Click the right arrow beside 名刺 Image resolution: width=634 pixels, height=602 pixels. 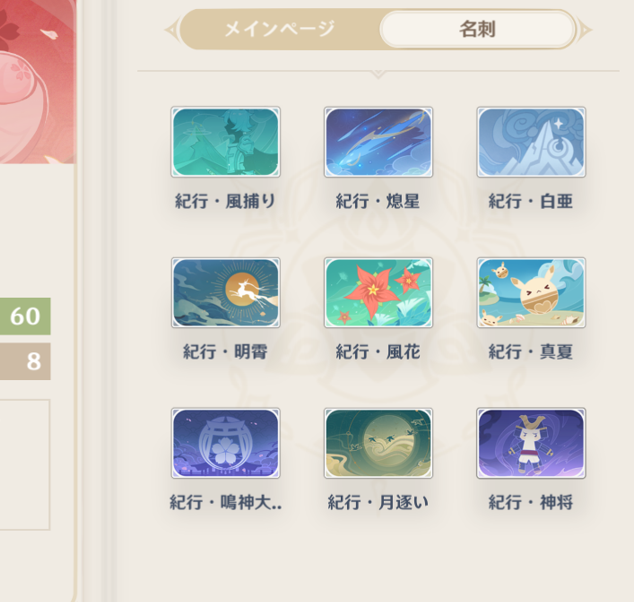[x=585, y=30]
